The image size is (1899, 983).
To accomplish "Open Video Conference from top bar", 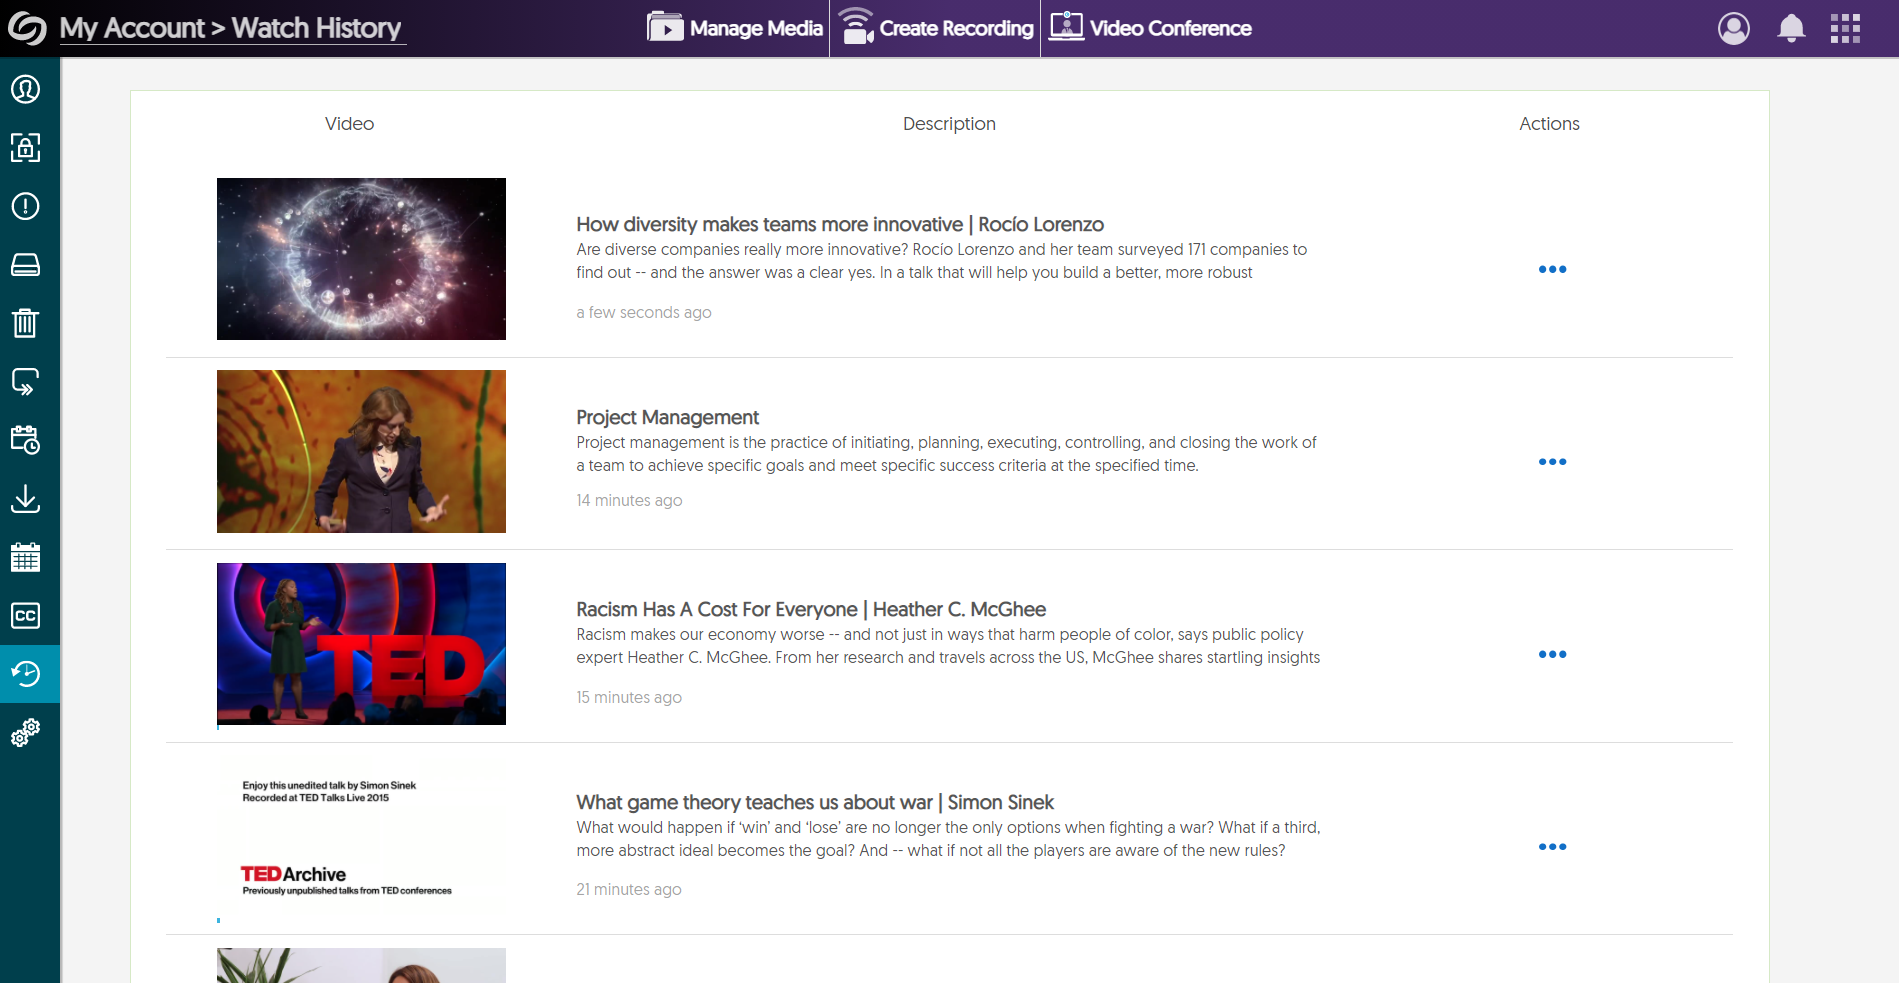I will click(1151, 28).
